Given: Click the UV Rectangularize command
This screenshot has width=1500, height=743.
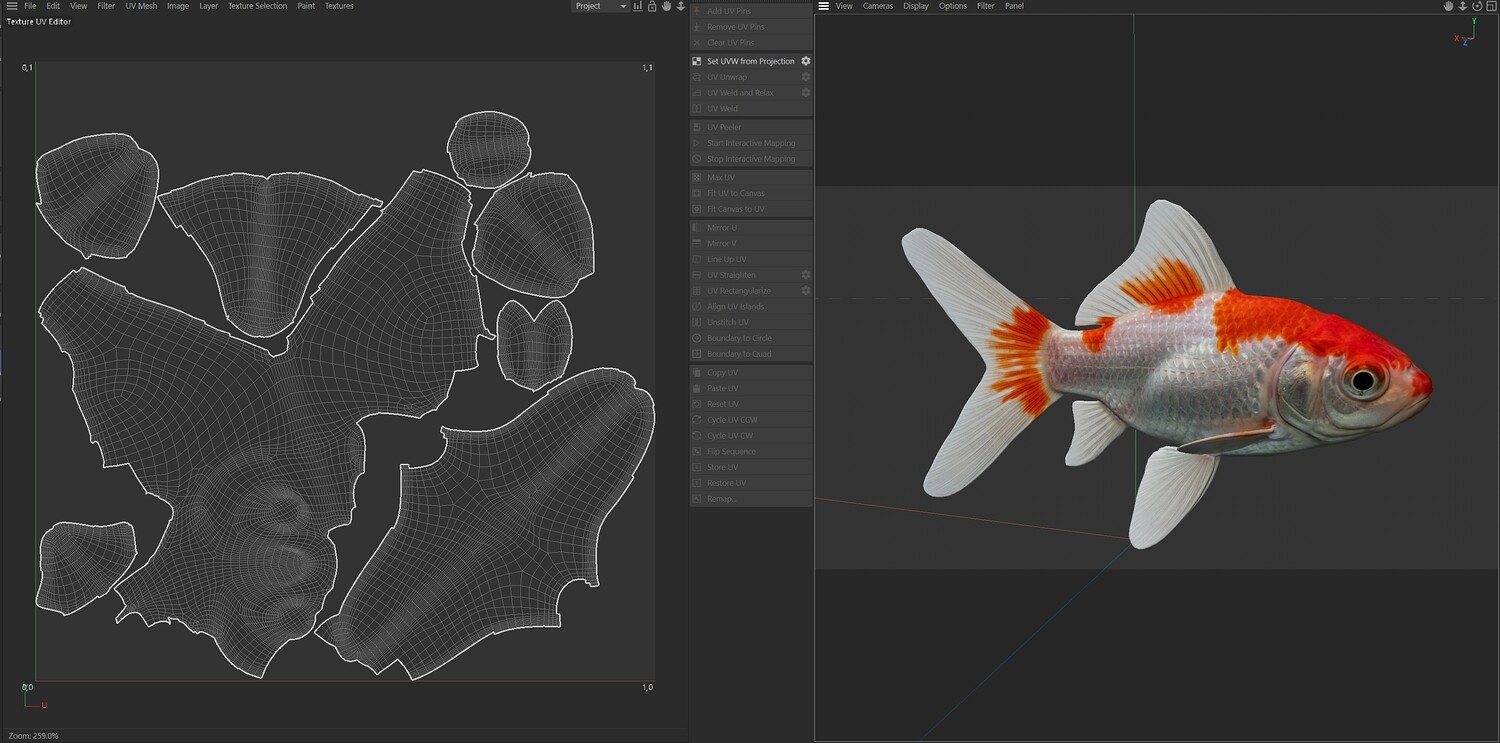Looking at the screenshot, I should [x=751, y=291].
